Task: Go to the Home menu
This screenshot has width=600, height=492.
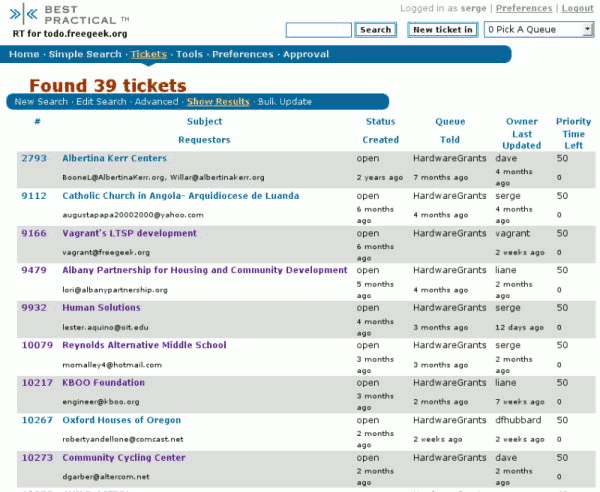Action: coord(25,54)
